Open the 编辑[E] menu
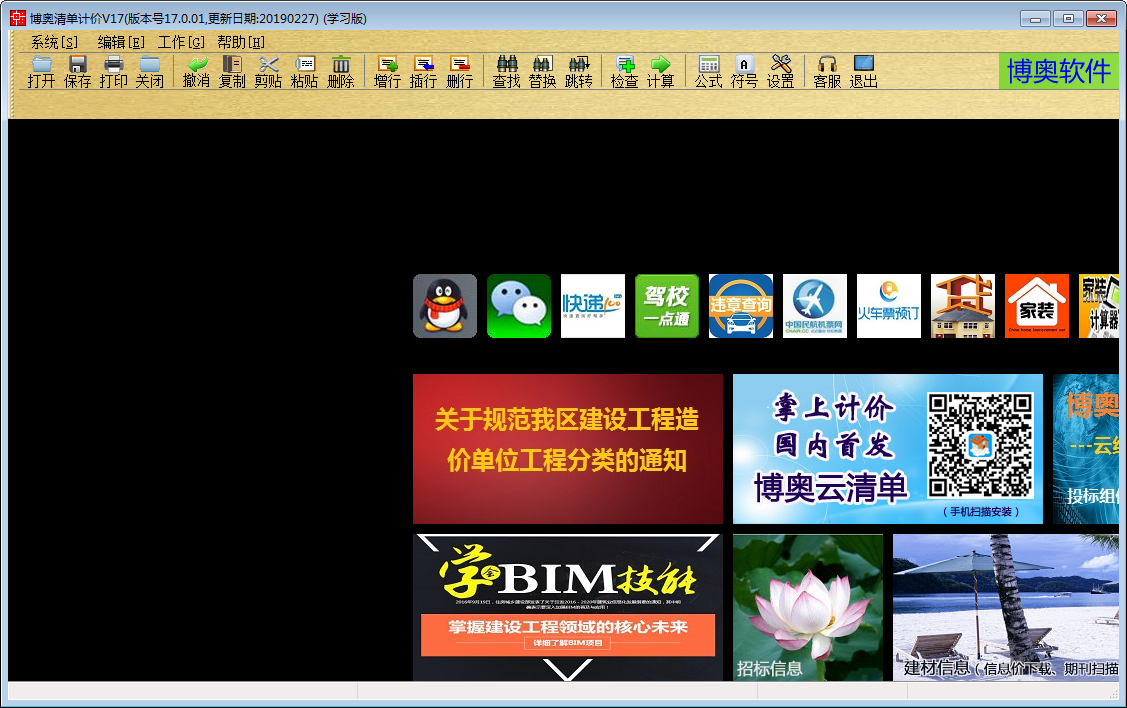 121,42
